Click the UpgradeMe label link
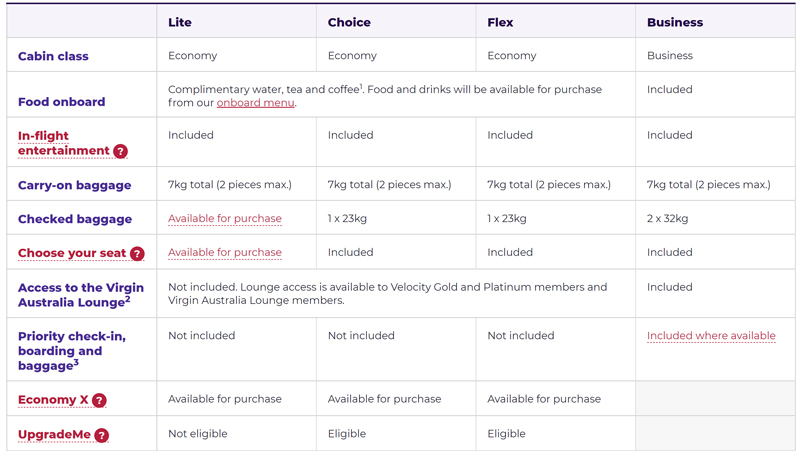800x457 pixels. click(54, 435)
